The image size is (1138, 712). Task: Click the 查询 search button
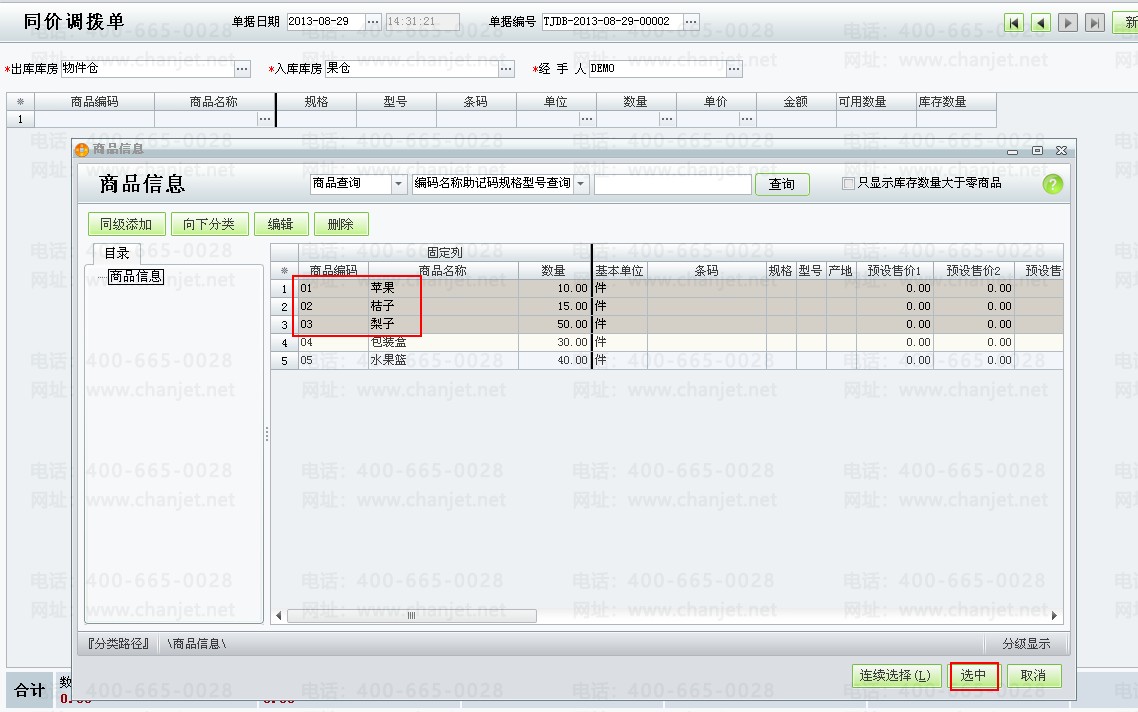point(782,184)
